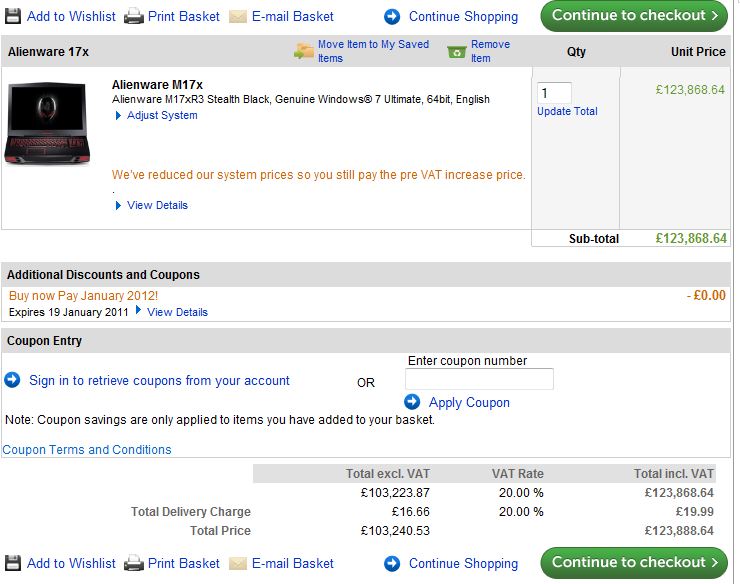Click the bottom printer icon
This screenshot has width=740, height=584.
[x=134, y=564]
